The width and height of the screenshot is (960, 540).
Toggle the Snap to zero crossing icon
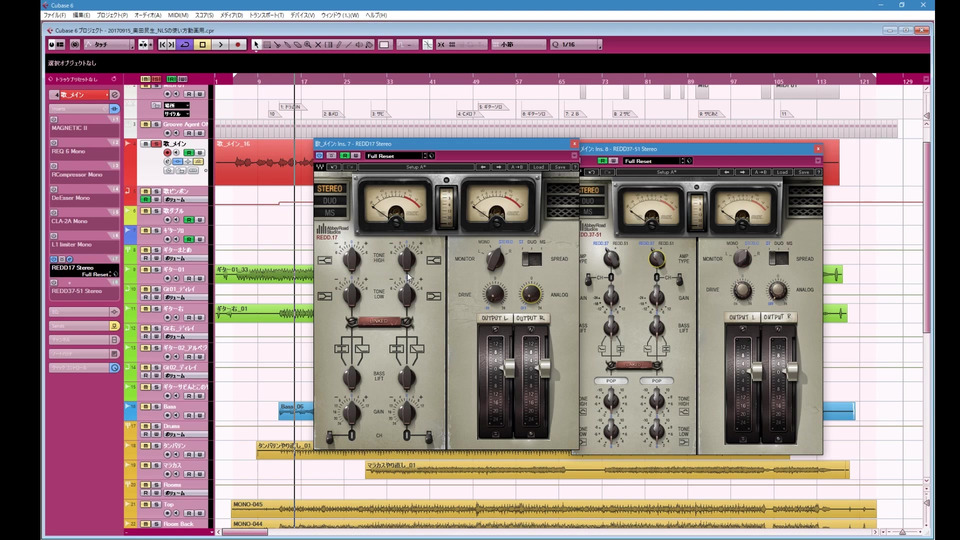pyautogui.click(x=427, y=45)
